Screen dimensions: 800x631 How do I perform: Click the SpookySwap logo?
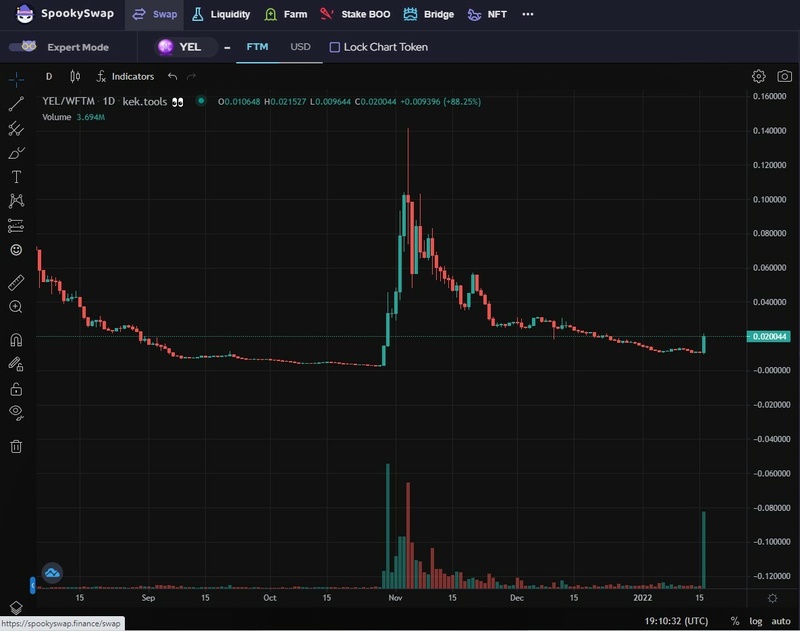click(64, 14)
